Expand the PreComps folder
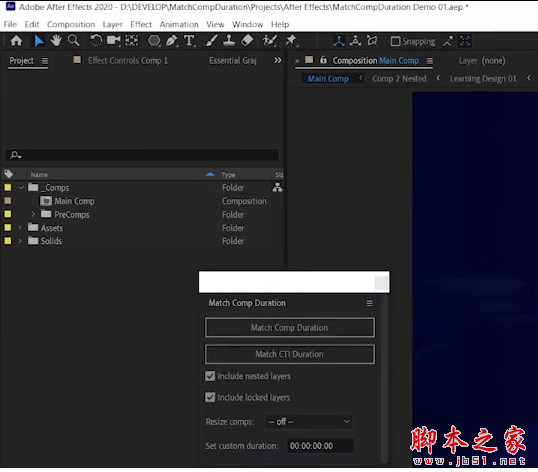 pos(33,214)
